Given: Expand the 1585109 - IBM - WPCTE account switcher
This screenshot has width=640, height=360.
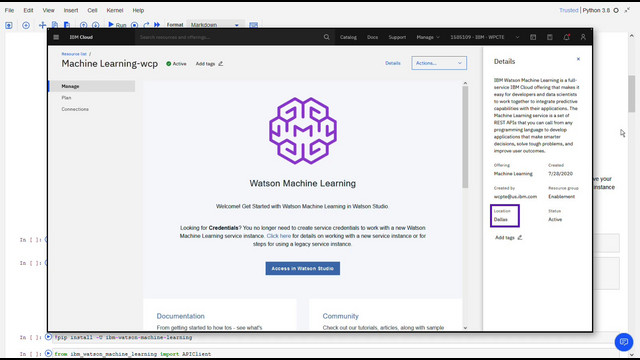Looking at the screenshot, I should [484, 37].
